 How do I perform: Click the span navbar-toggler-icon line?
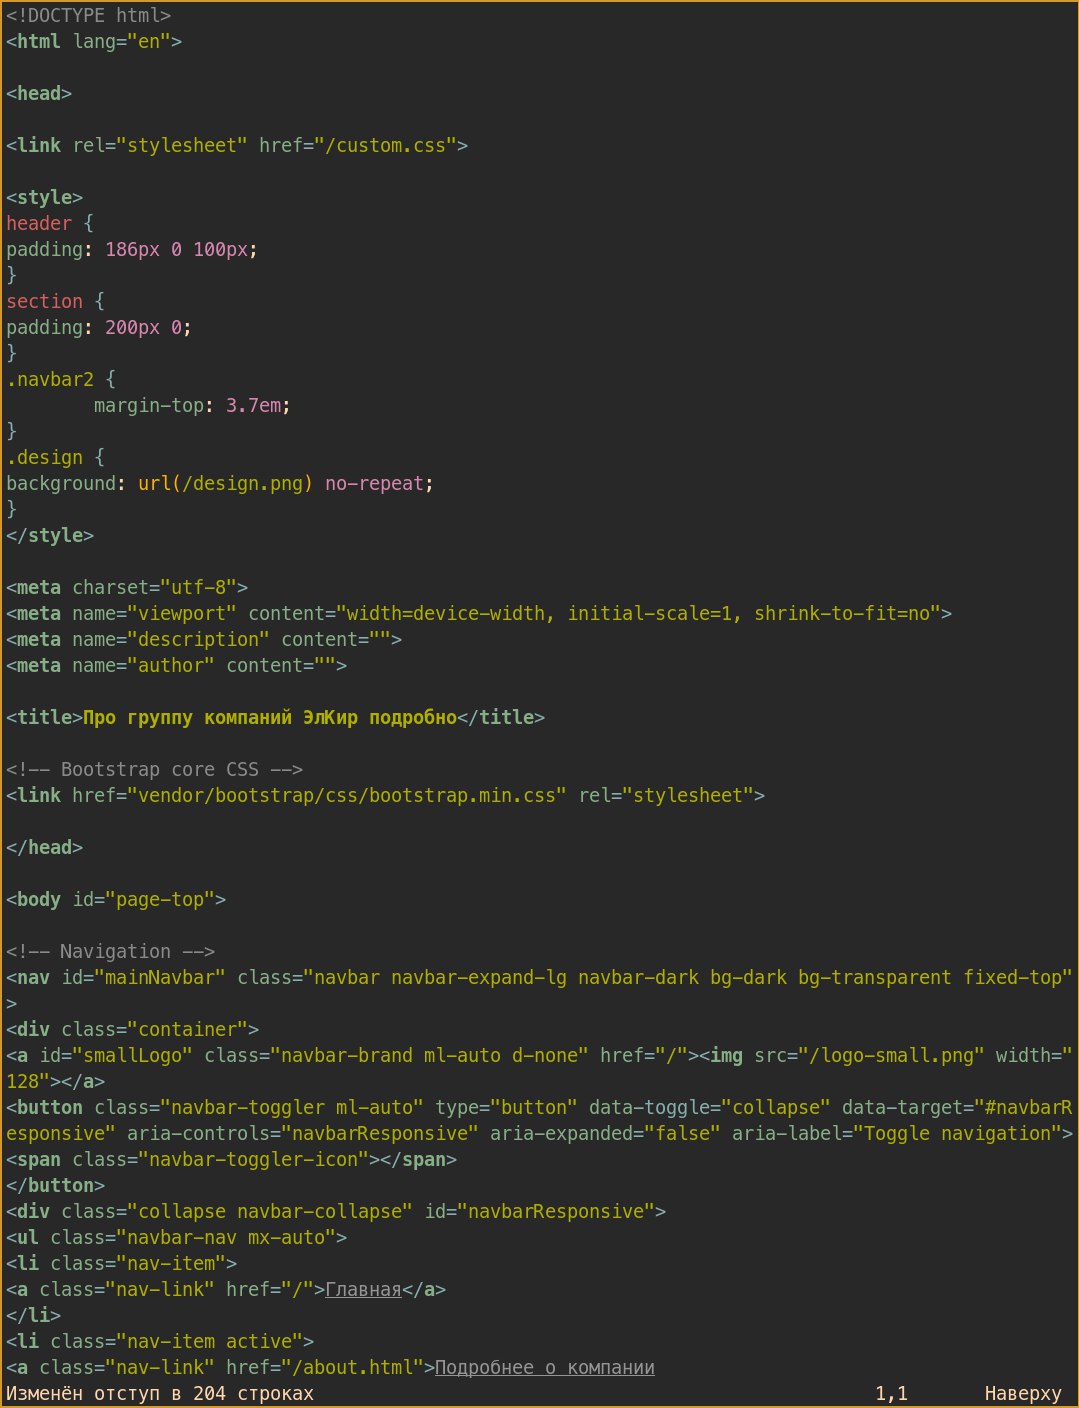point(231,1159)
